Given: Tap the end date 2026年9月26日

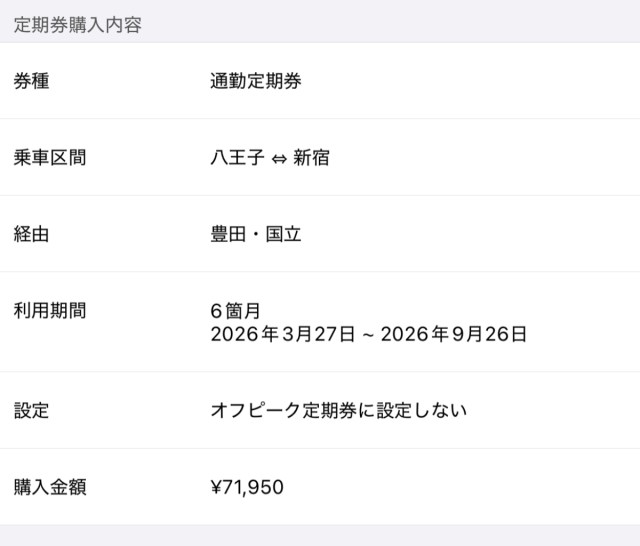Looking at the screenshot, I should (454, 334).
